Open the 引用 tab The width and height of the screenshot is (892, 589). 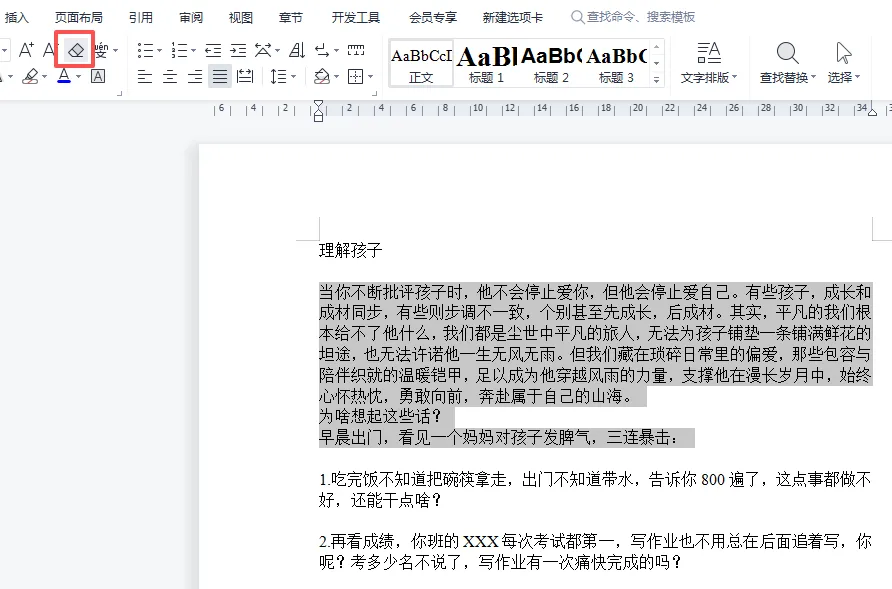(x=141, y=18)
